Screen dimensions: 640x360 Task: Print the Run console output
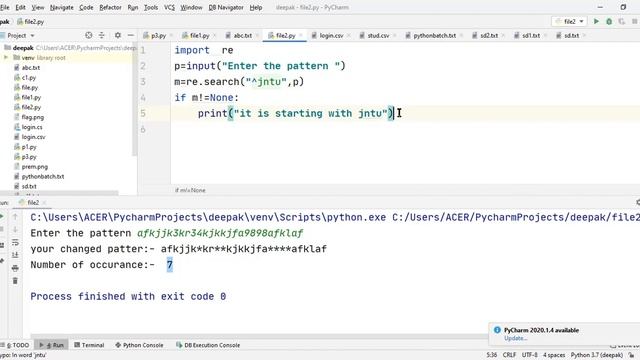click(15, 268)
